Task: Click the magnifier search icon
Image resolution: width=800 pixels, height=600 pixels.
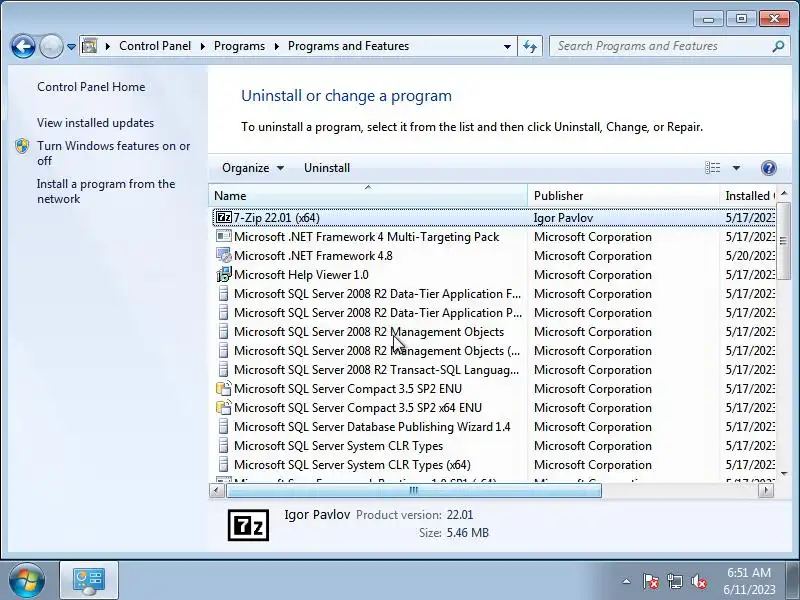Action: tap(778, 46)
